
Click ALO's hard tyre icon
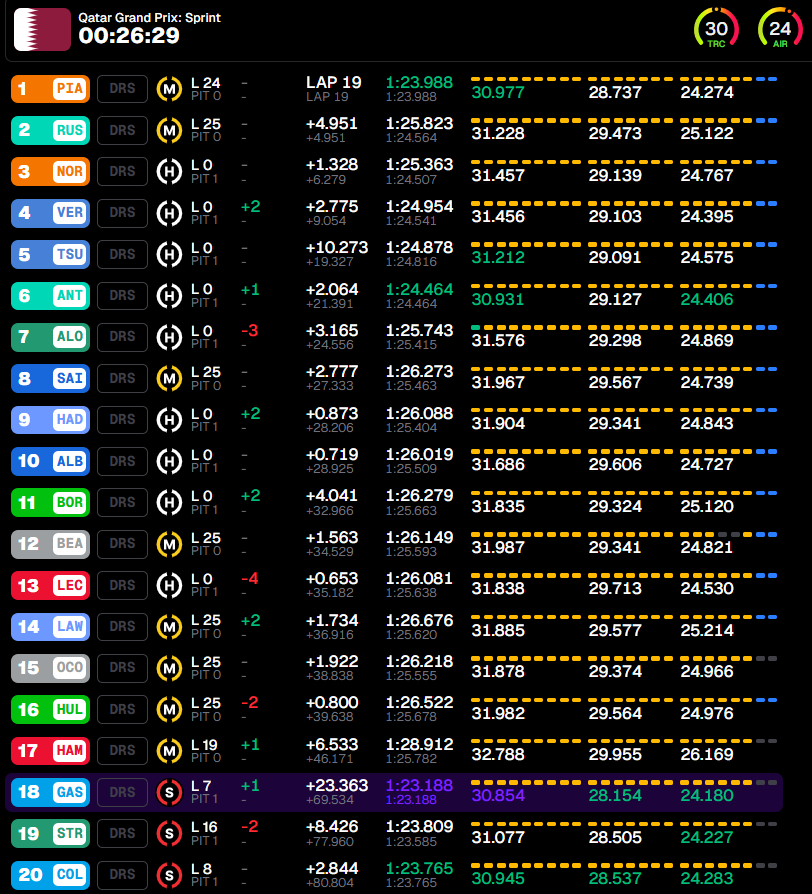169,337
